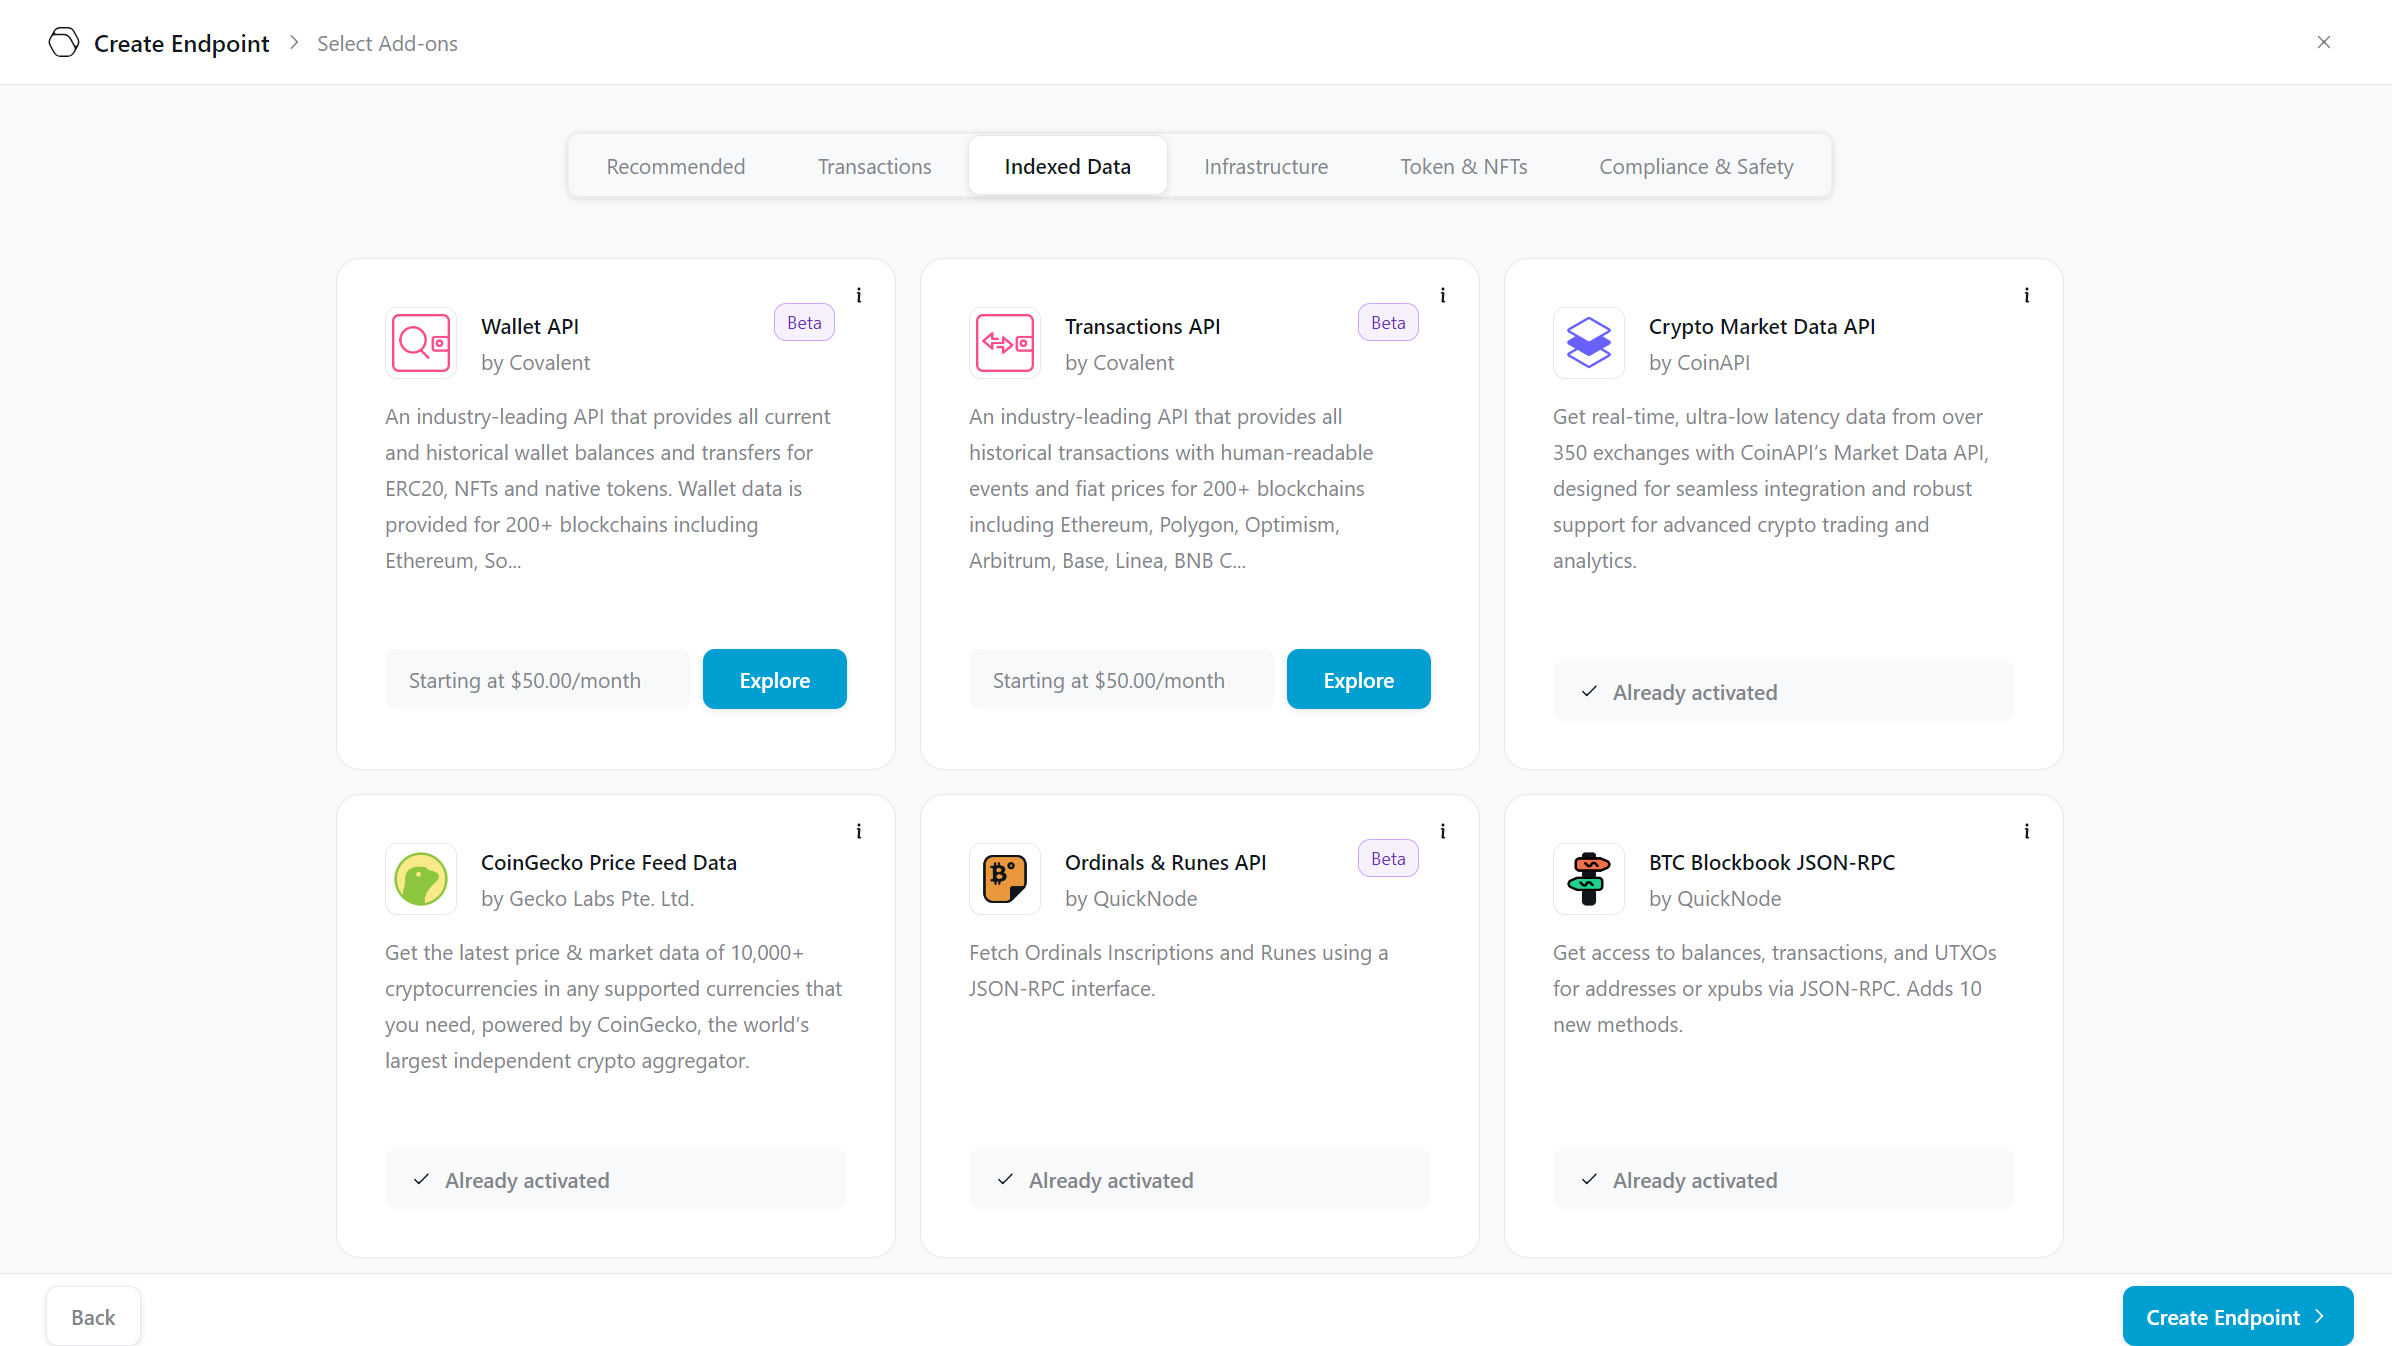The width and height of the screenshot is (2392, 1346).
Task: Select the Compliance & Safety tab
Action: (1695, 164)
